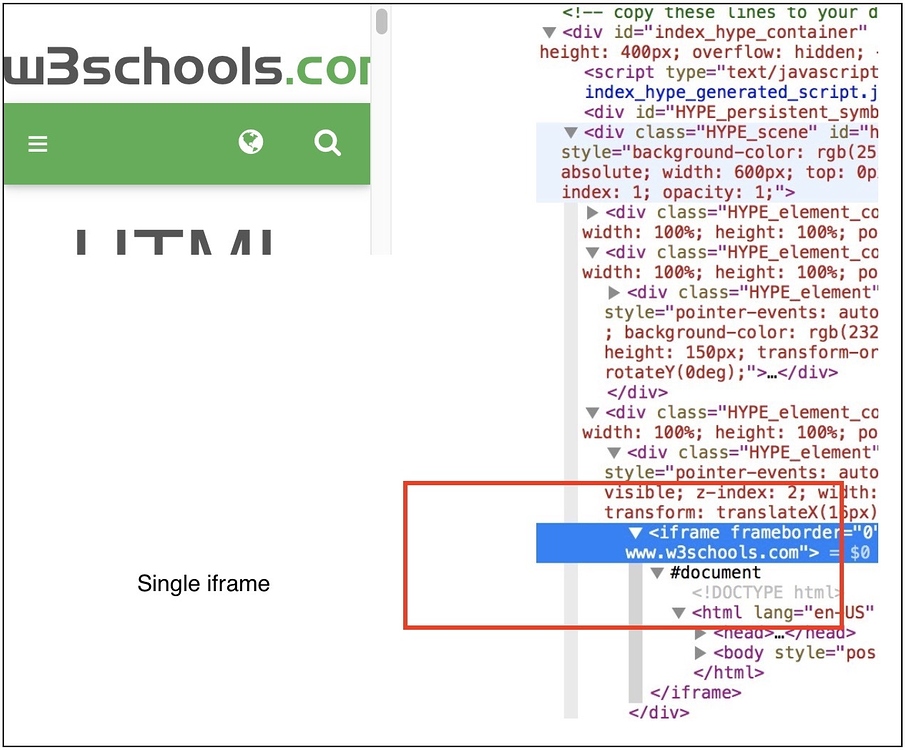Collapse the HYPE_scene div node

coord(571,132)
